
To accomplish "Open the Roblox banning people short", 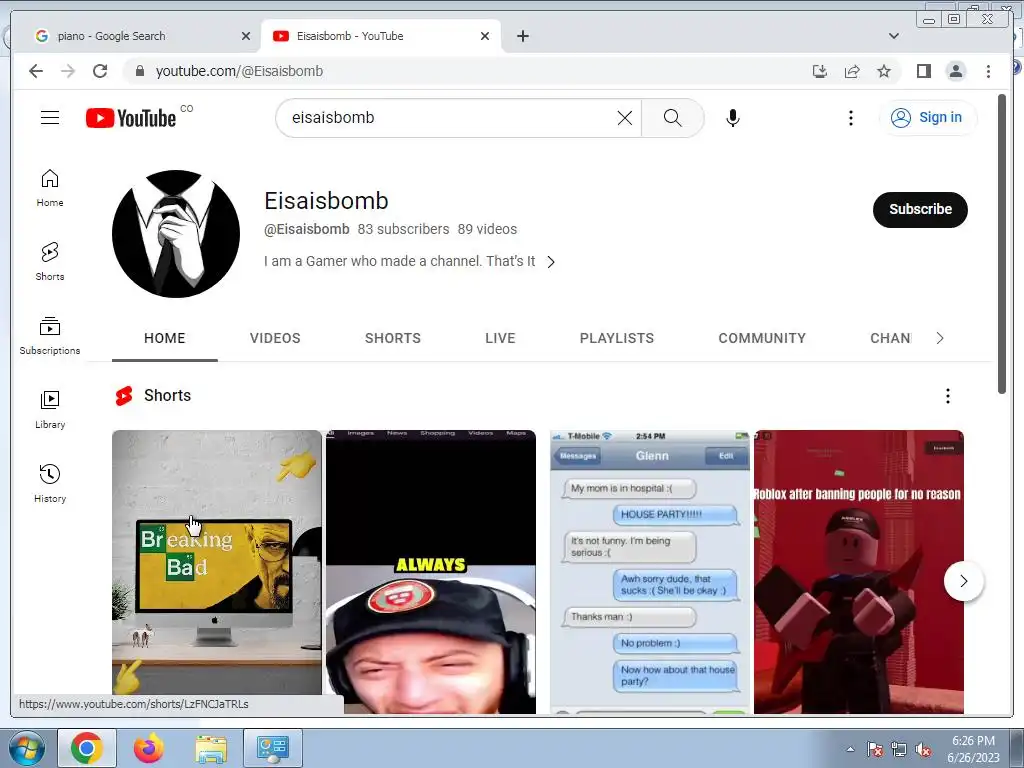I will 859,571.
